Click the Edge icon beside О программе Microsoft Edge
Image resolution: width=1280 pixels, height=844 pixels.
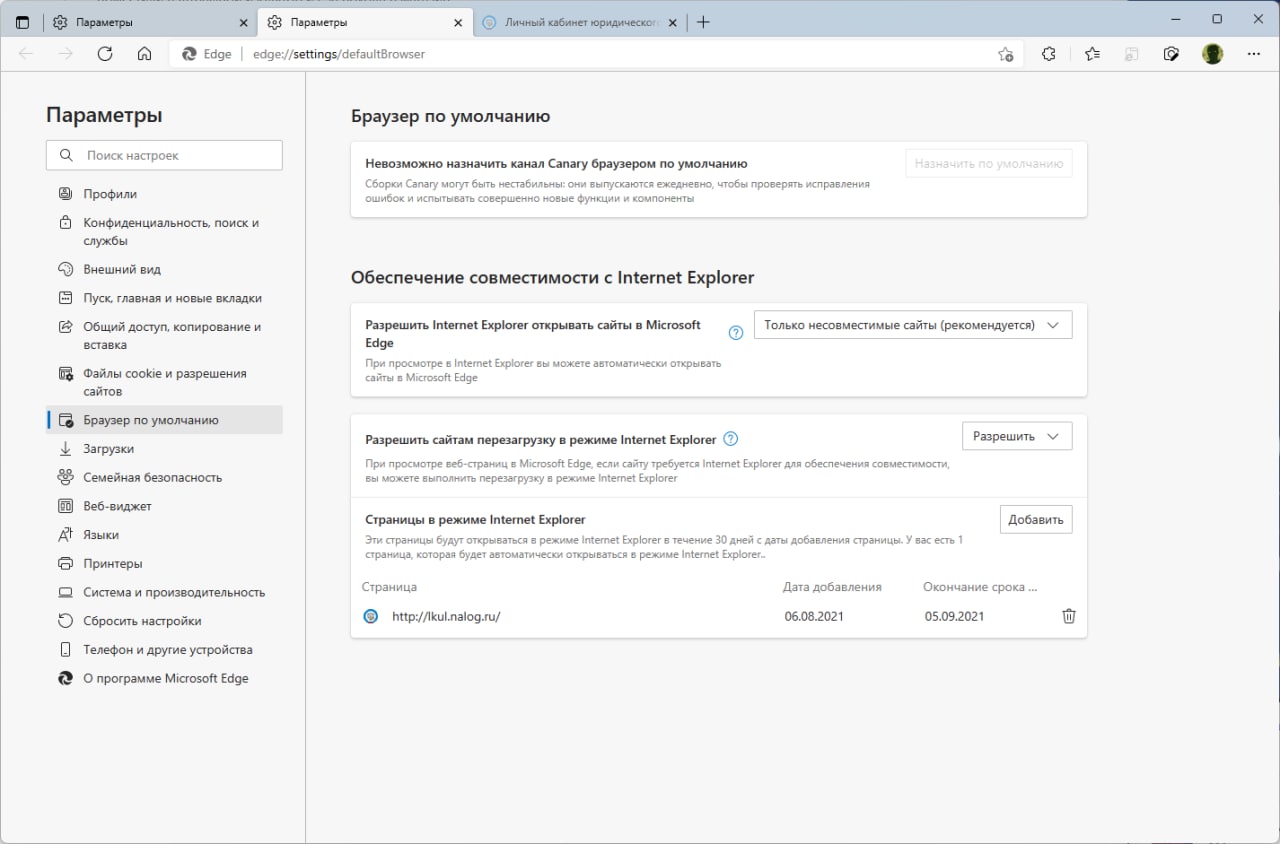click(x=66, y=678)
